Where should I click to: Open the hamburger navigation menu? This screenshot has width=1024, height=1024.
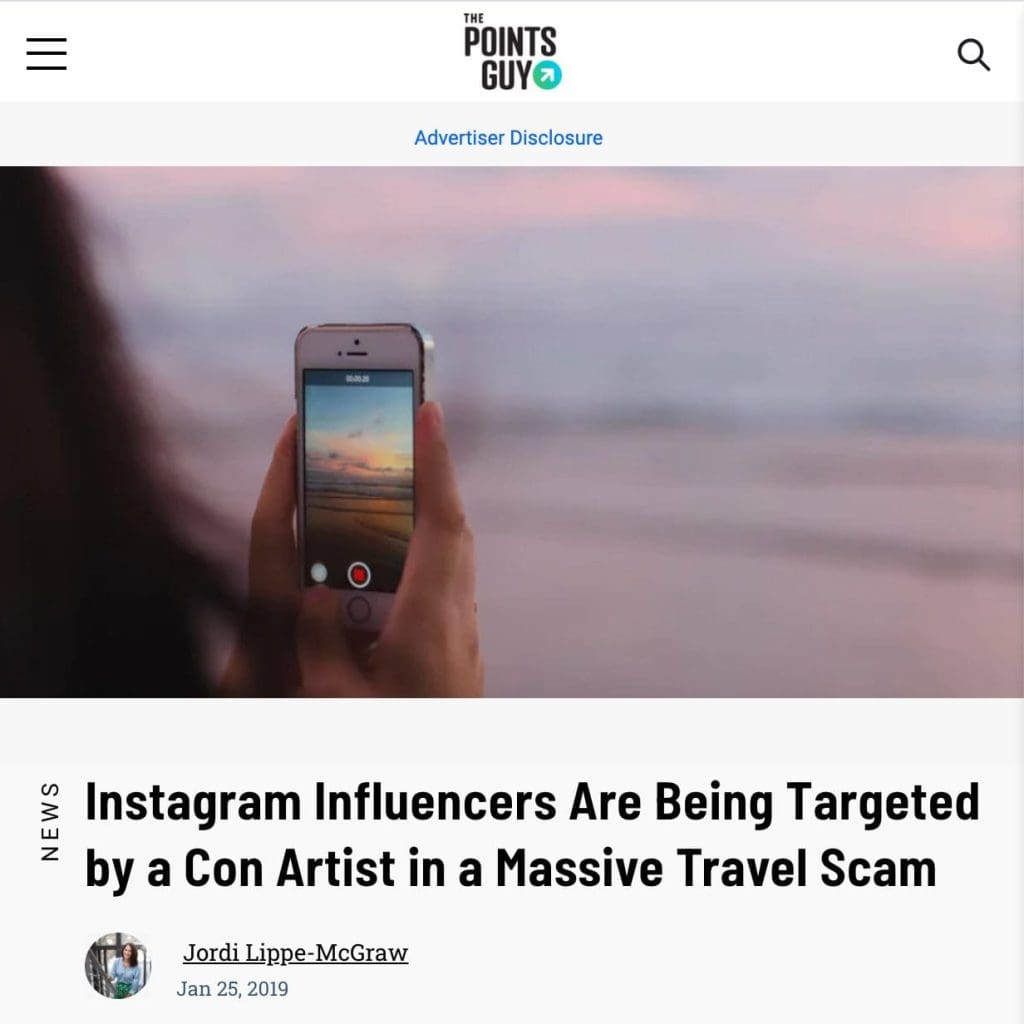(x=46, y=54)
